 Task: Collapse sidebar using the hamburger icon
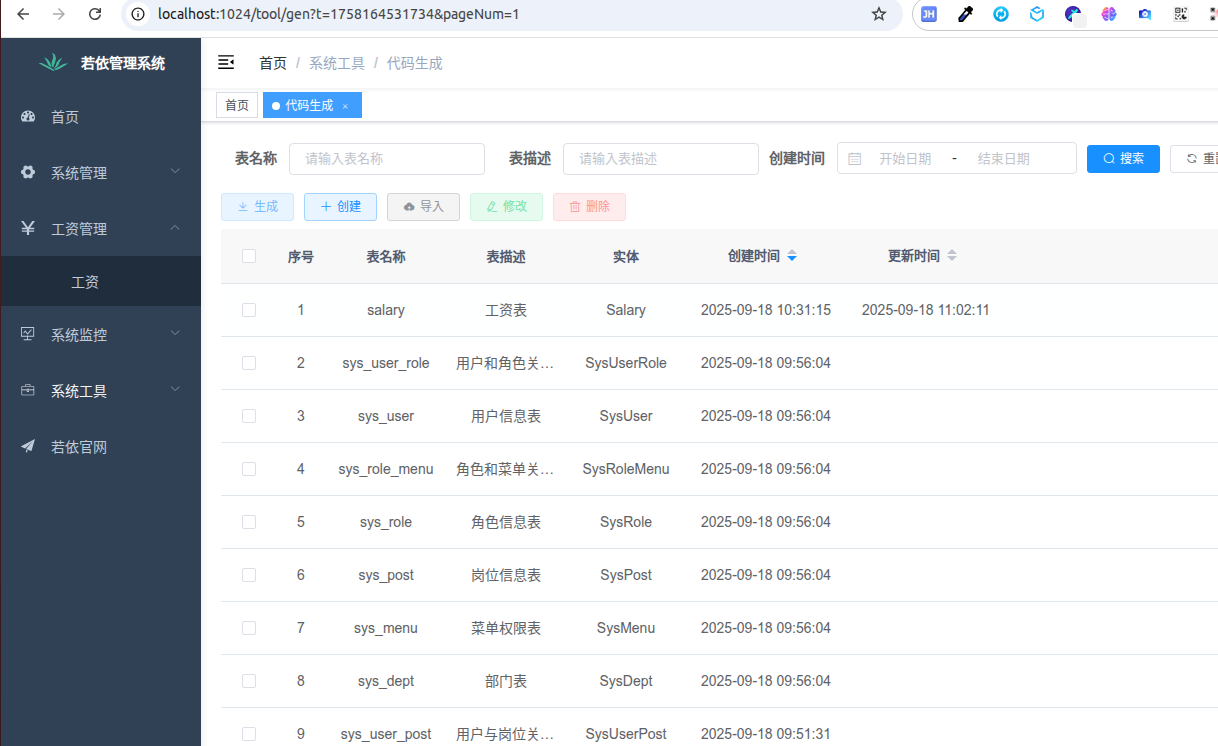[x=226, y=63]
